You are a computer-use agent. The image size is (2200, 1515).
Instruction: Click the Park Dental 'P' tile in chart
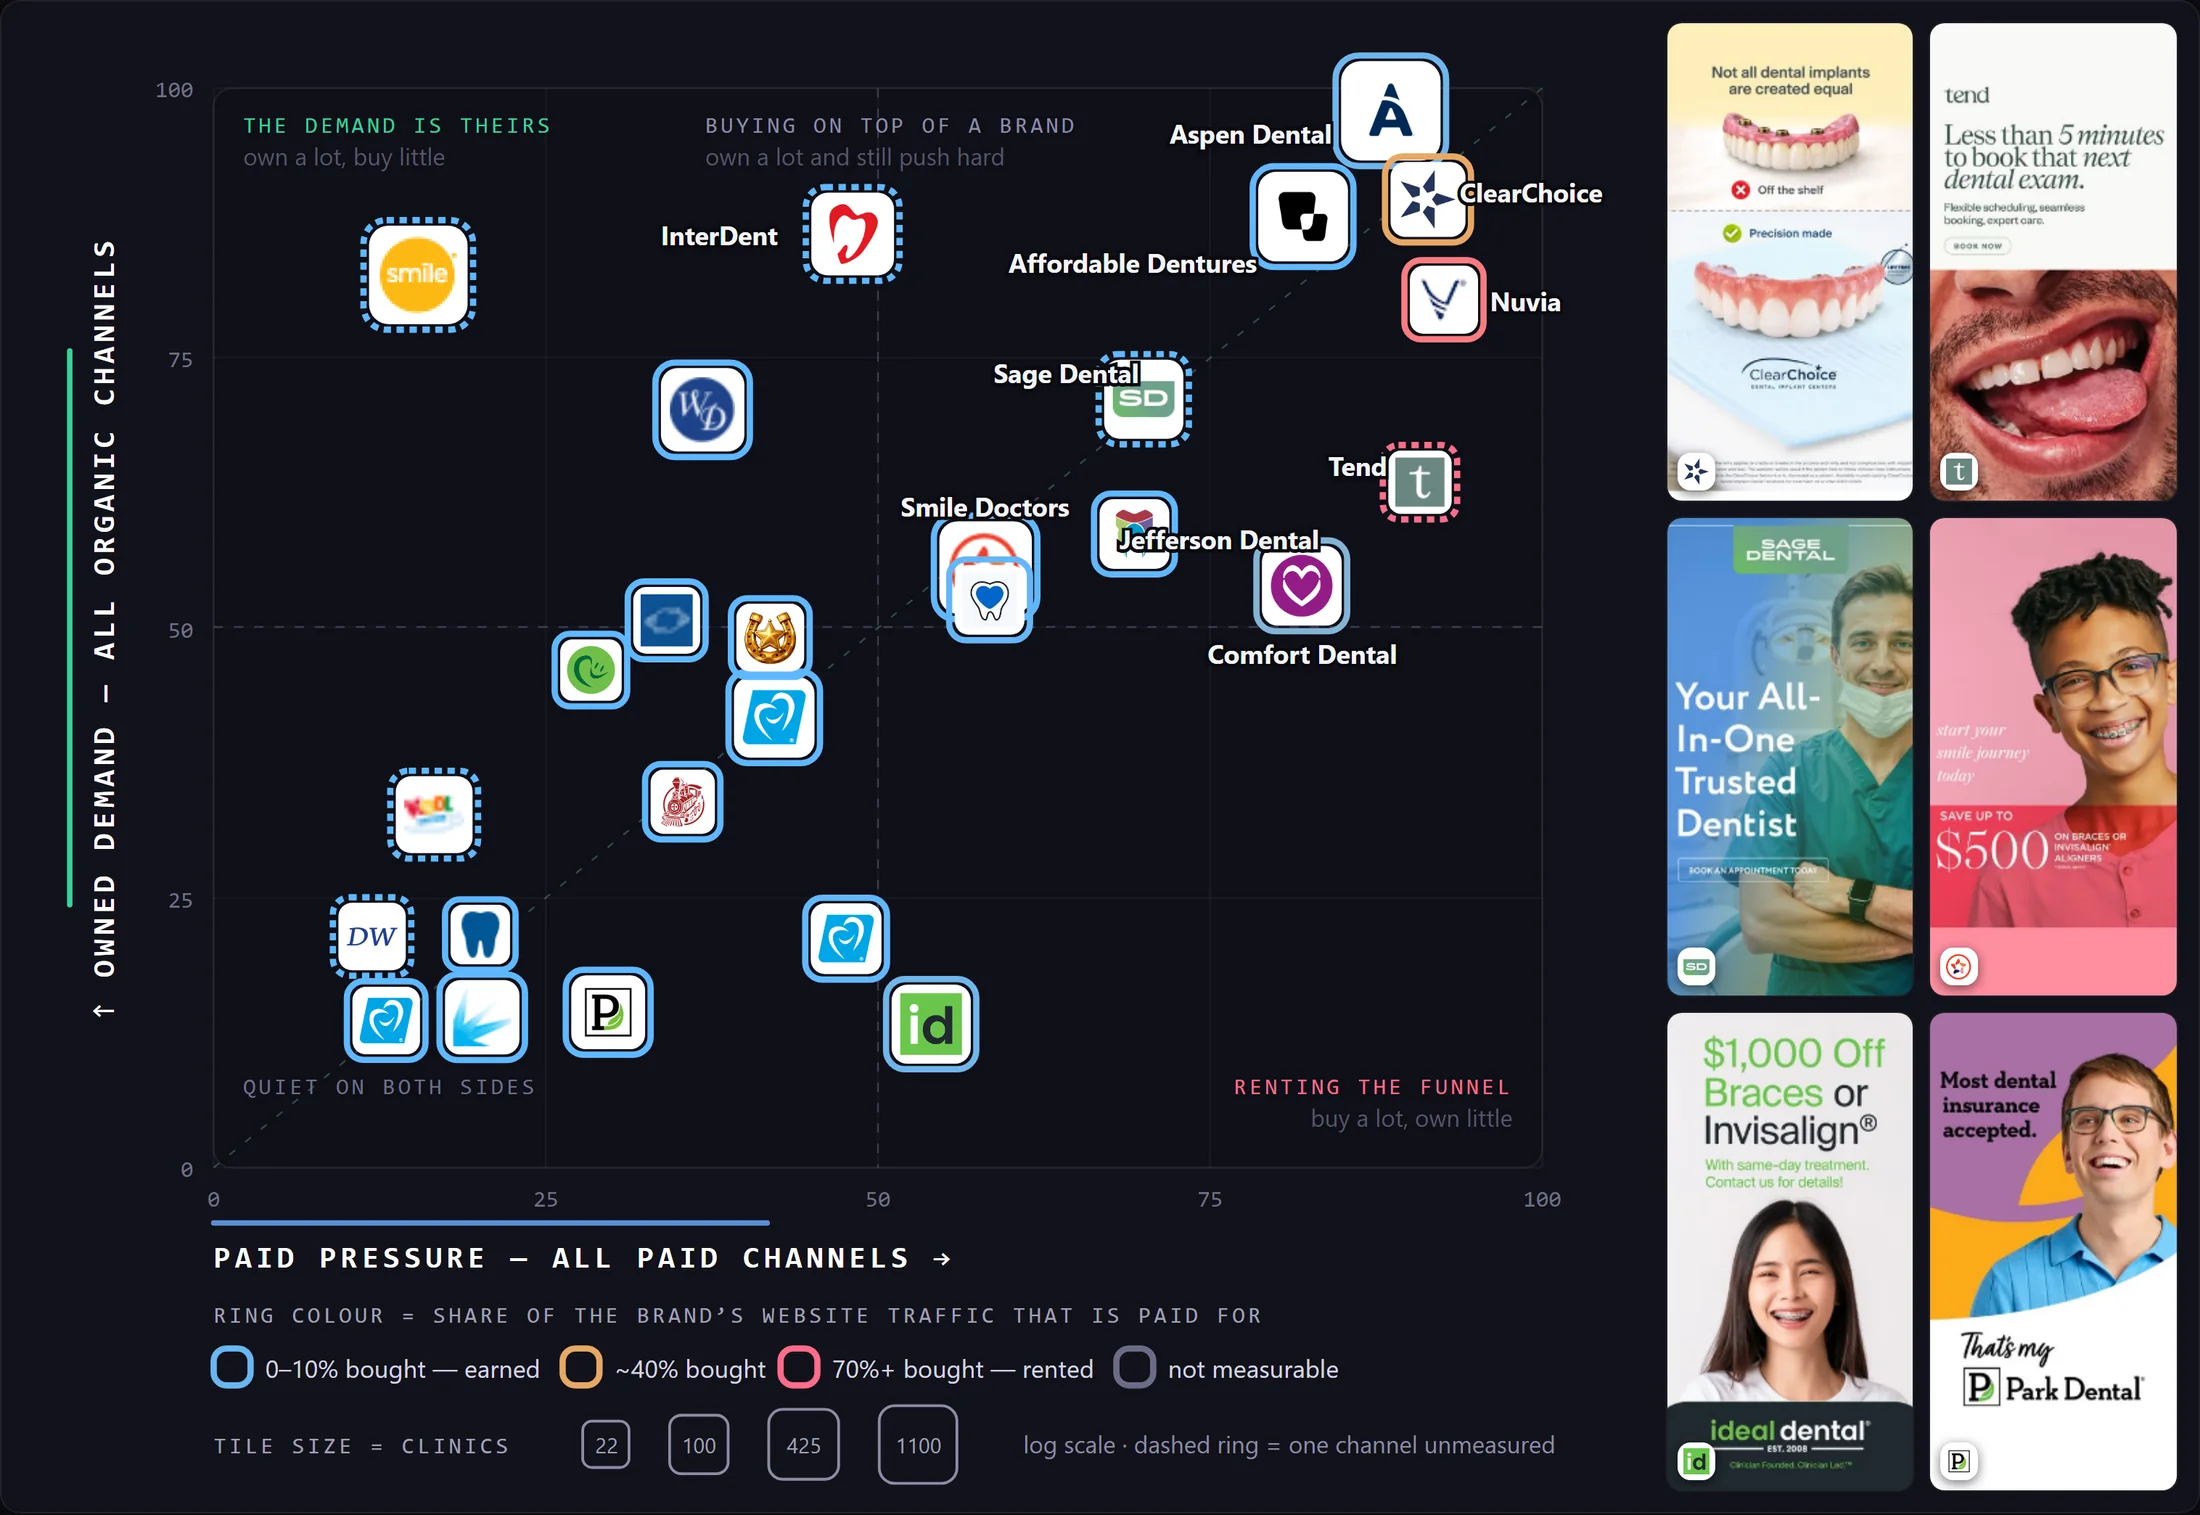pos(607,1012)
